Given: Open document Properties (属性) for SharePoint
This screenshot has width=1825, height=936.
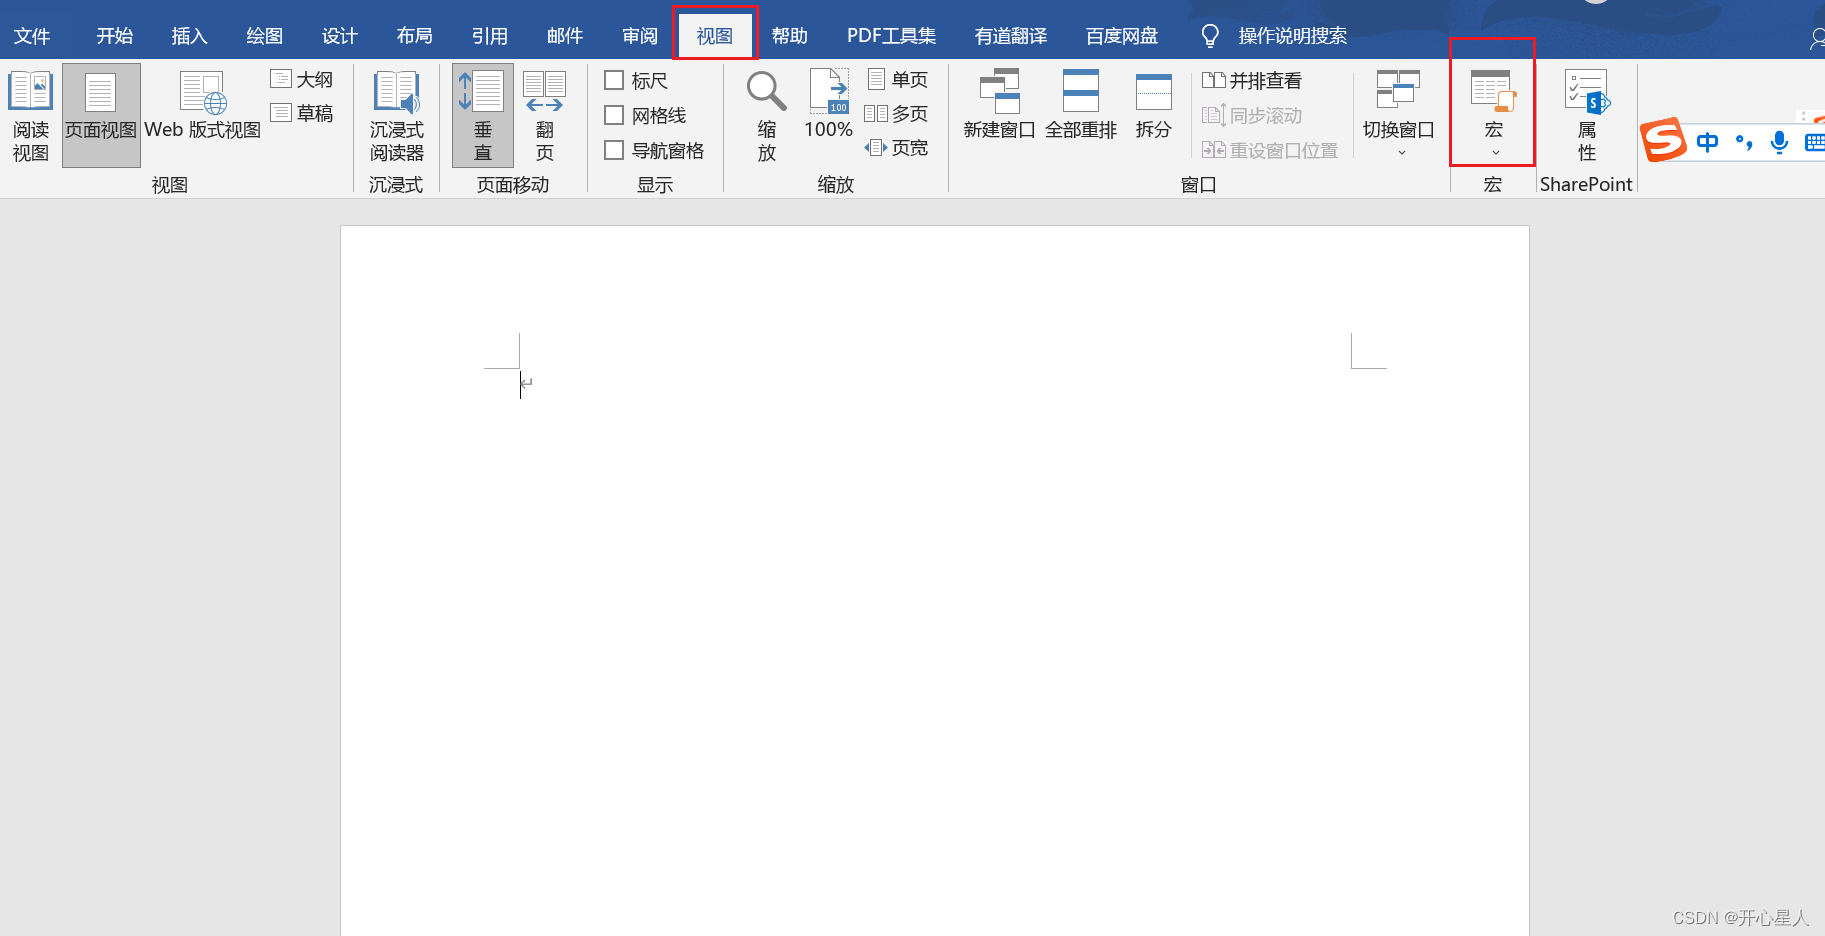Looking at the screenshot, I should [x=1587, y=115].
